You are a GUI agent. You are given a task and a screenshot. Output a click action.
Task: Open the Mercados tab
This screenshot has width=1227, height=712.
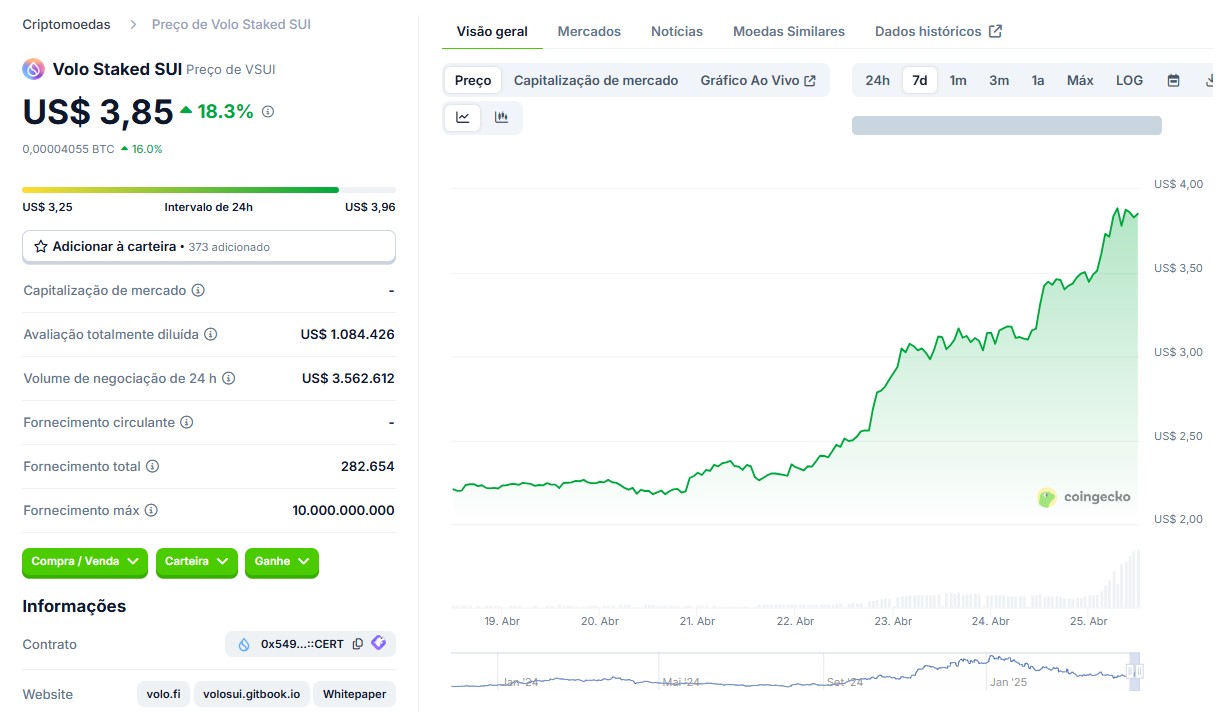pyautogui.click(x=589, y=31)
